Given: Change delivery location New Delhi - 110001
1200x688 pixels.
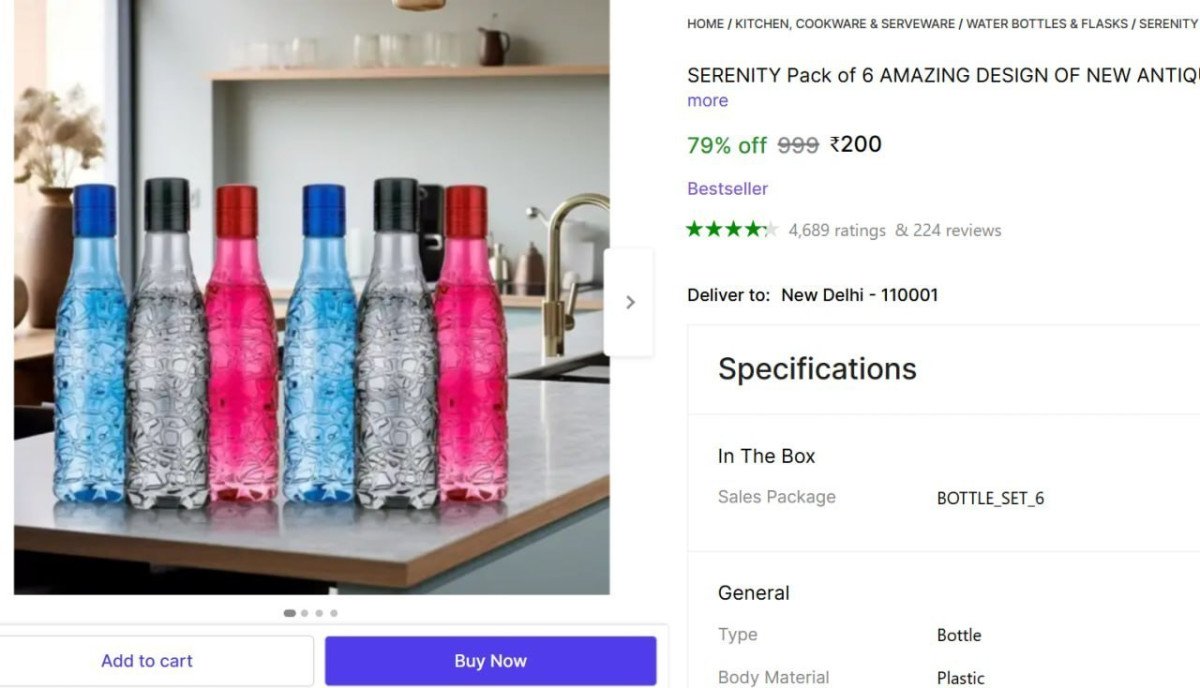Looking at the screenshot, I should pyautogui.click(x=859, y=295).
